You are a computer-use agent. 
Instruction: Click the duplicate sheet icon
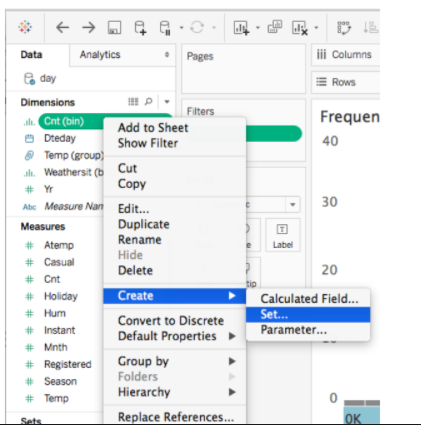(x=275, y=27)
